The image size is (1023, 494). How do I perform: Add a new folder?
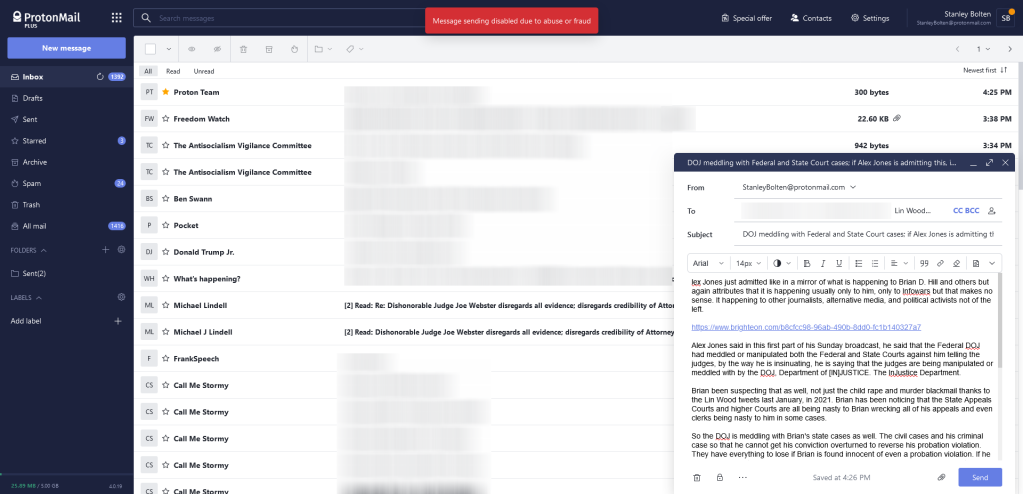(106, 250)
